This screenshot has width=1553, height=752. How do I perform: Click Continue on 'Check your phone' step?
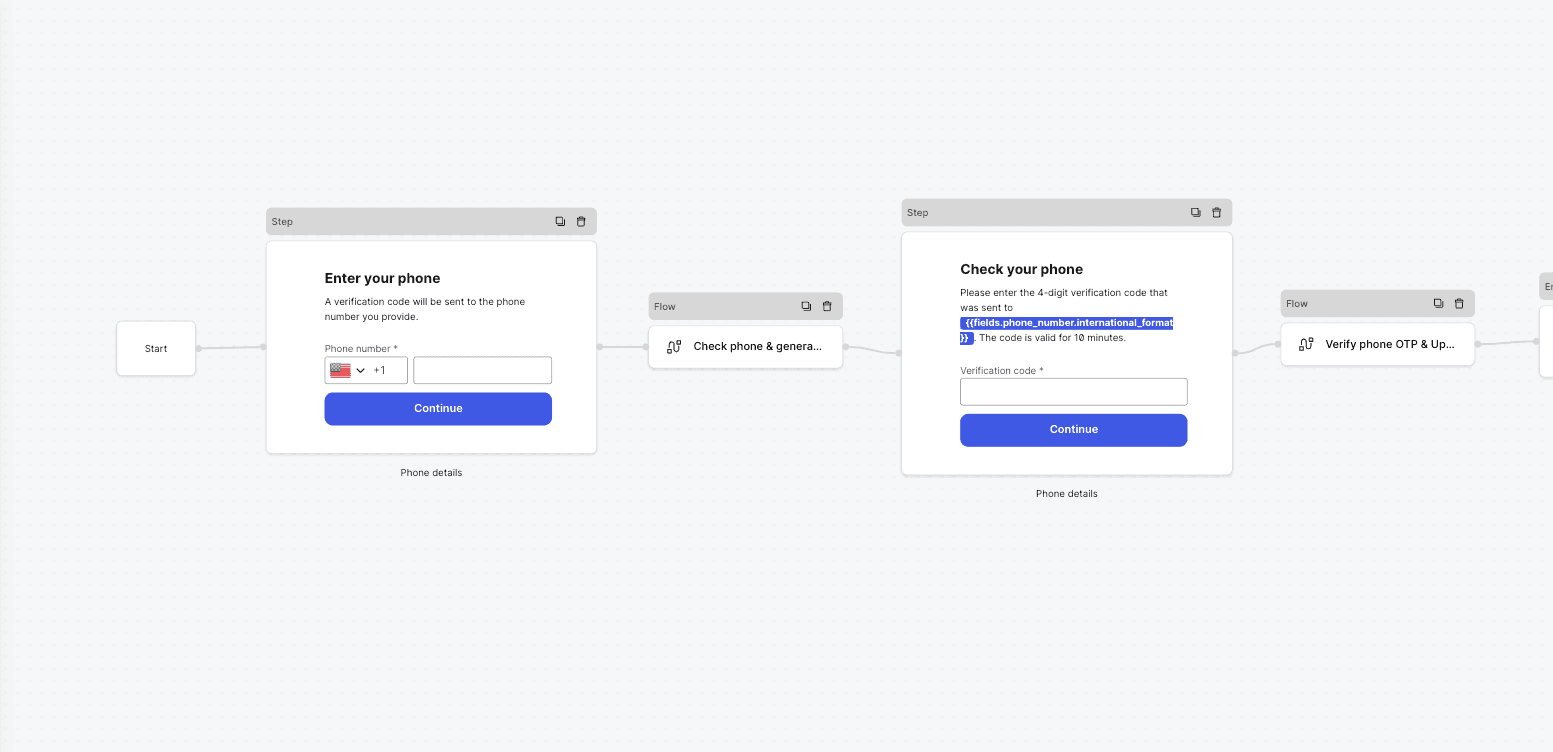[x=1073, y=429]
